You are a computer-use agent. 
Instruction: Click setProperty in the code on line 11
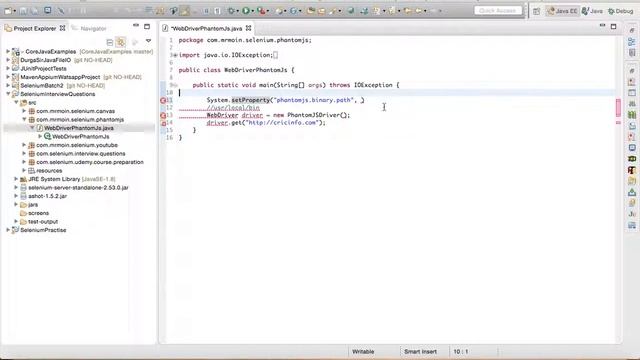pyautogui.click(x=251, y=100)
